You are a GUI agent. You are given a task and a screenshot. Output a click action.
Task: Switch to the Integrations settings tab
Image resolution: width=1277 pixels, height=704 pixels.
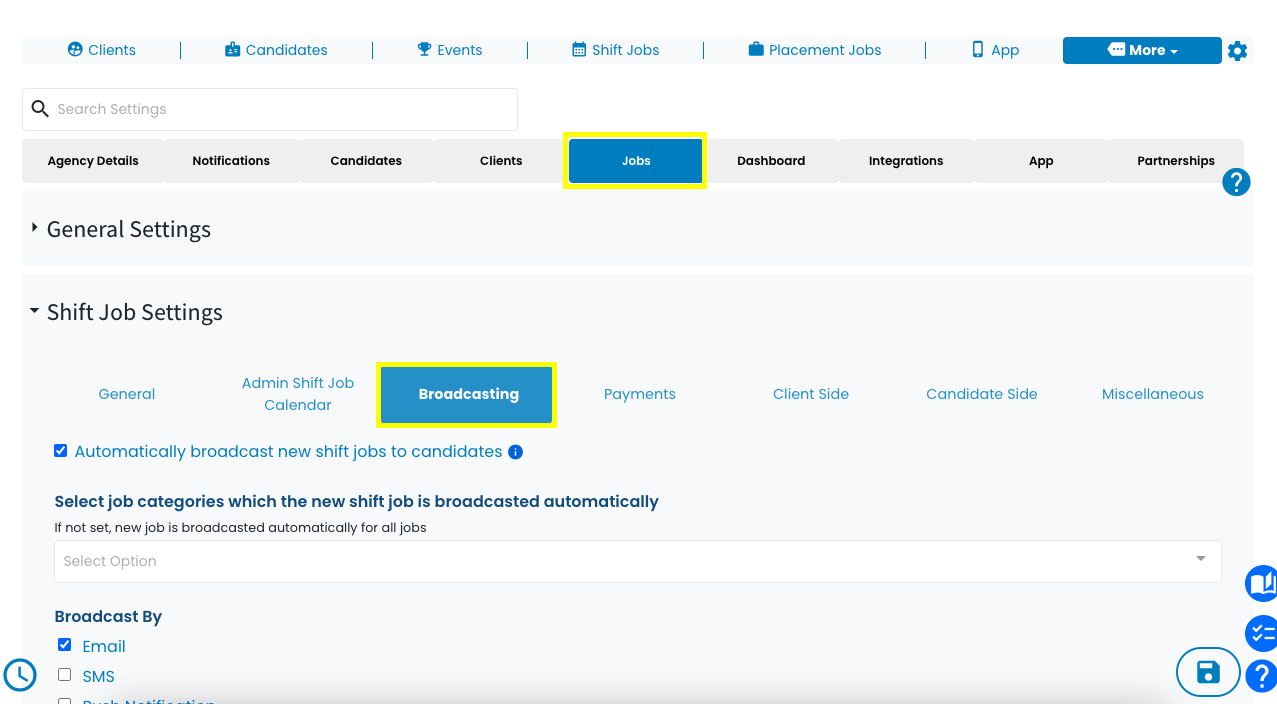(x=906, y=161)
